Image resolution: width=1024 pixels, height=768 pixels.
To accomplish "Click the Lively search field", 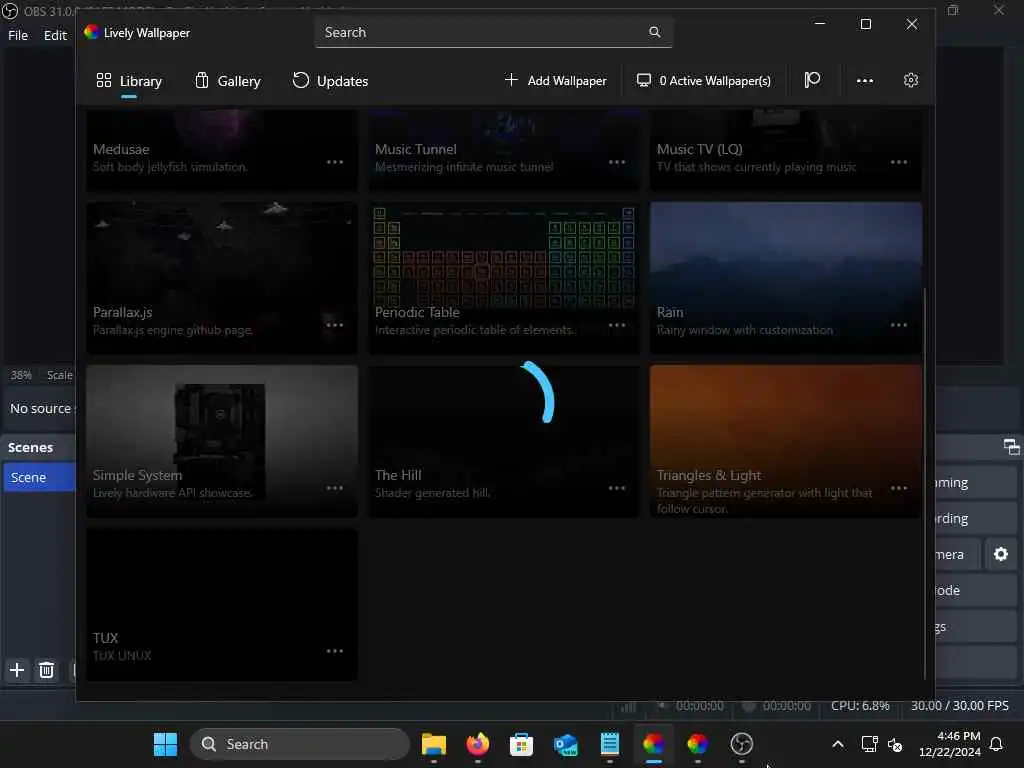I will click(x=493, y=32).
